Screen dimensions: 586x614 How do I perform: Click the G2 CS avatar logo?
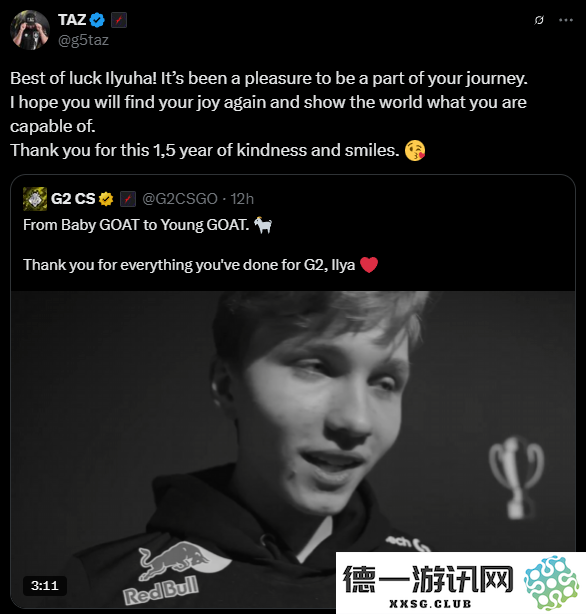point(35,199)
